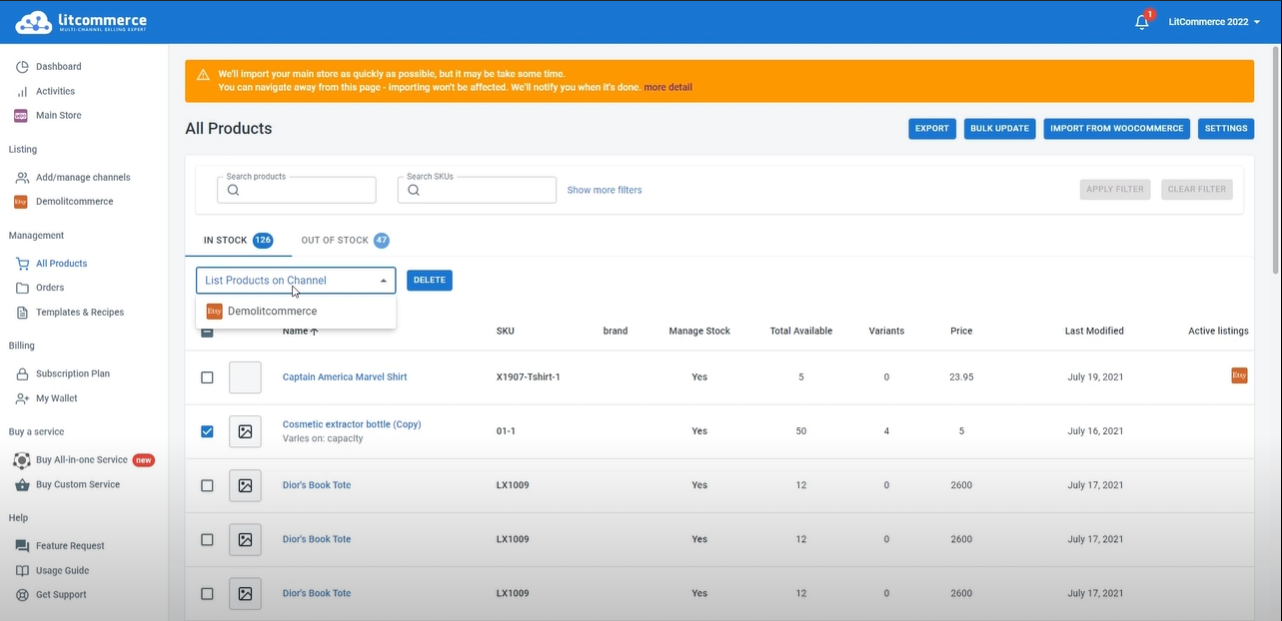Click the brand column header
Viewport: 1282px width, 621px height.
pos(615,331)
